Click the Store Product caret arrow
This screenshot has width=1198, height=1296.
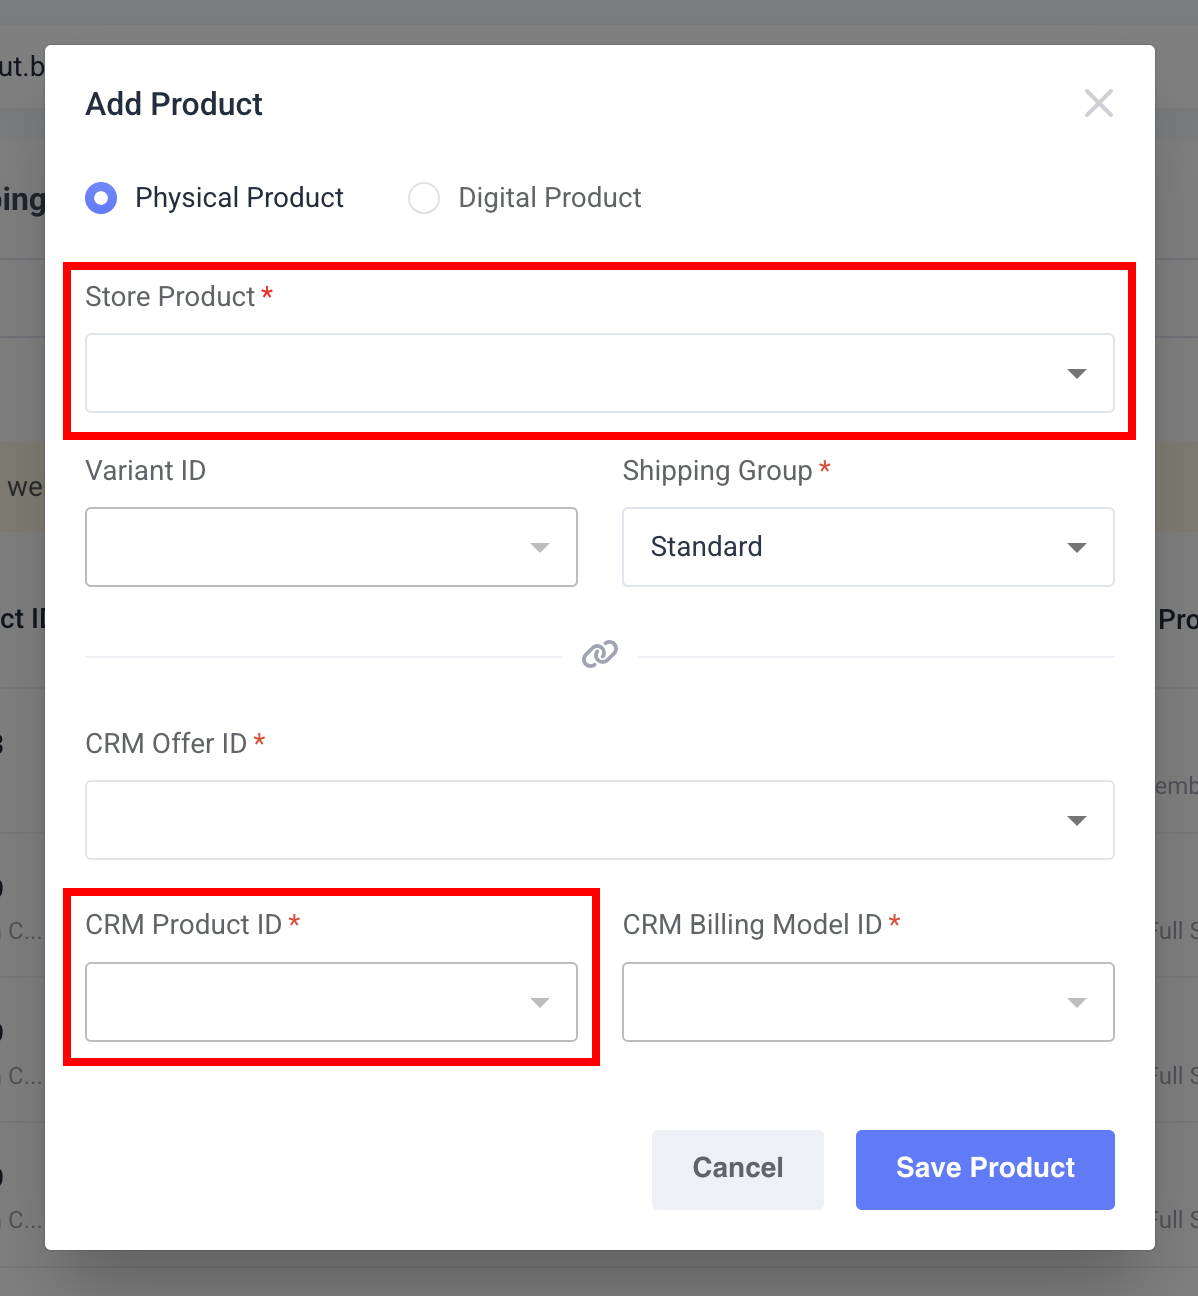click(x=1077, y=373)
